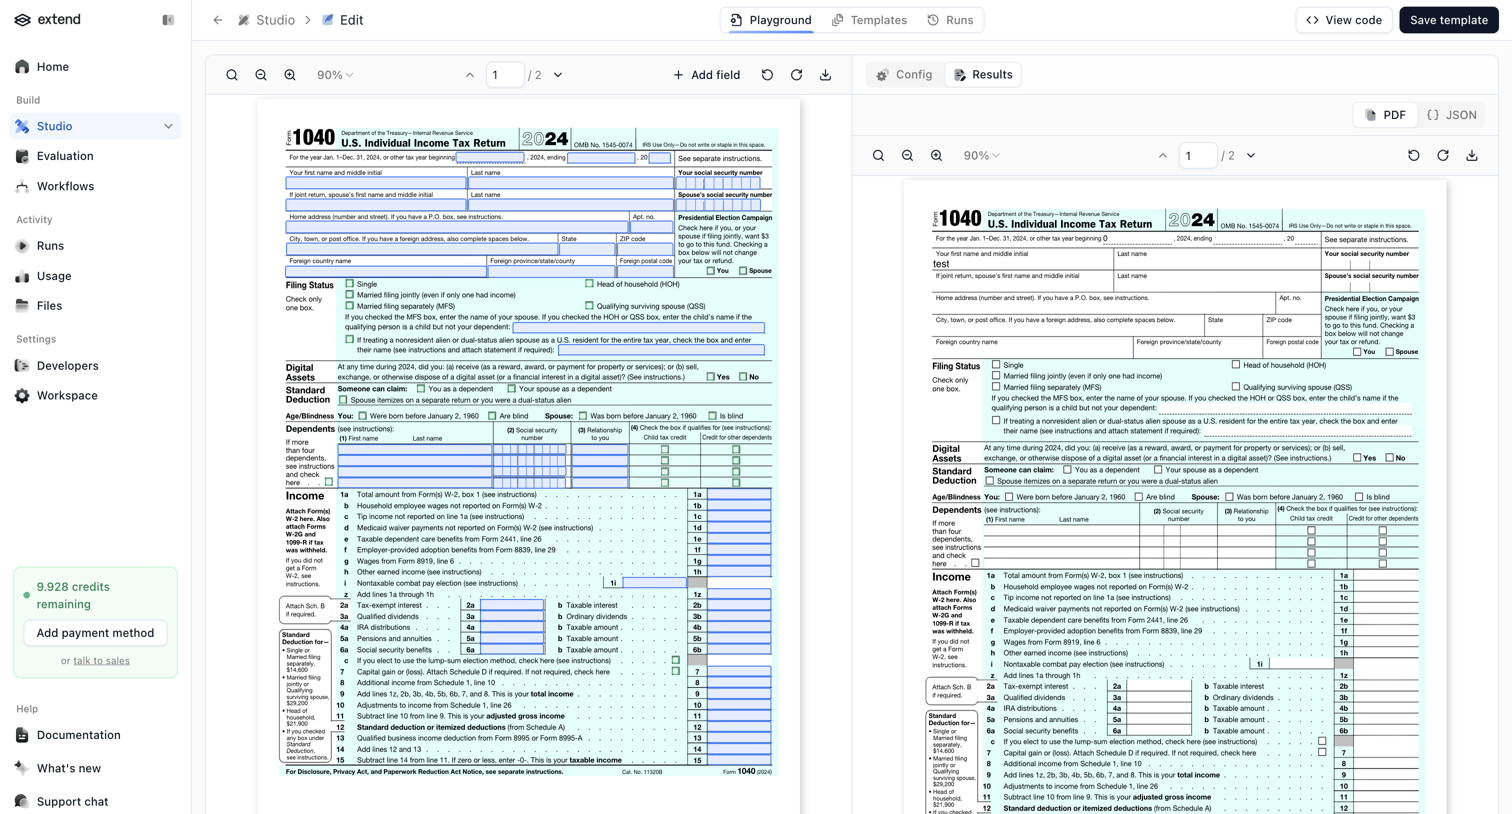
Task: Check Digital Assets No box in left form
Action: click(743, 377)
